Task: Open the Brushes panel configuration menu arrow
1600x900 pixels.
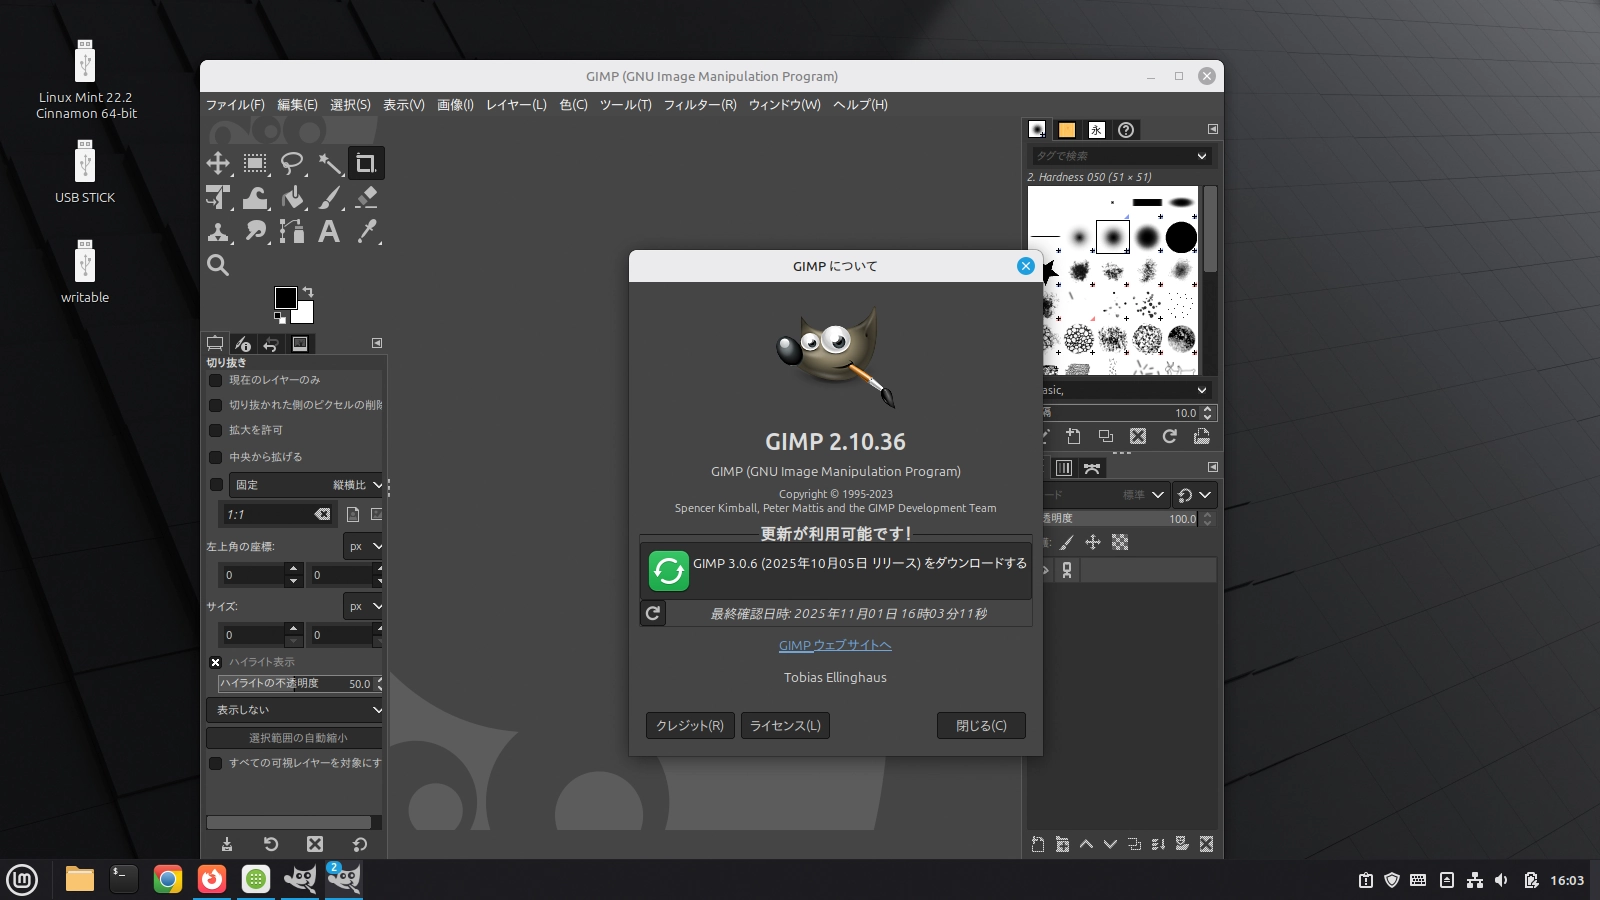Action: click(x=1212, y=129)
